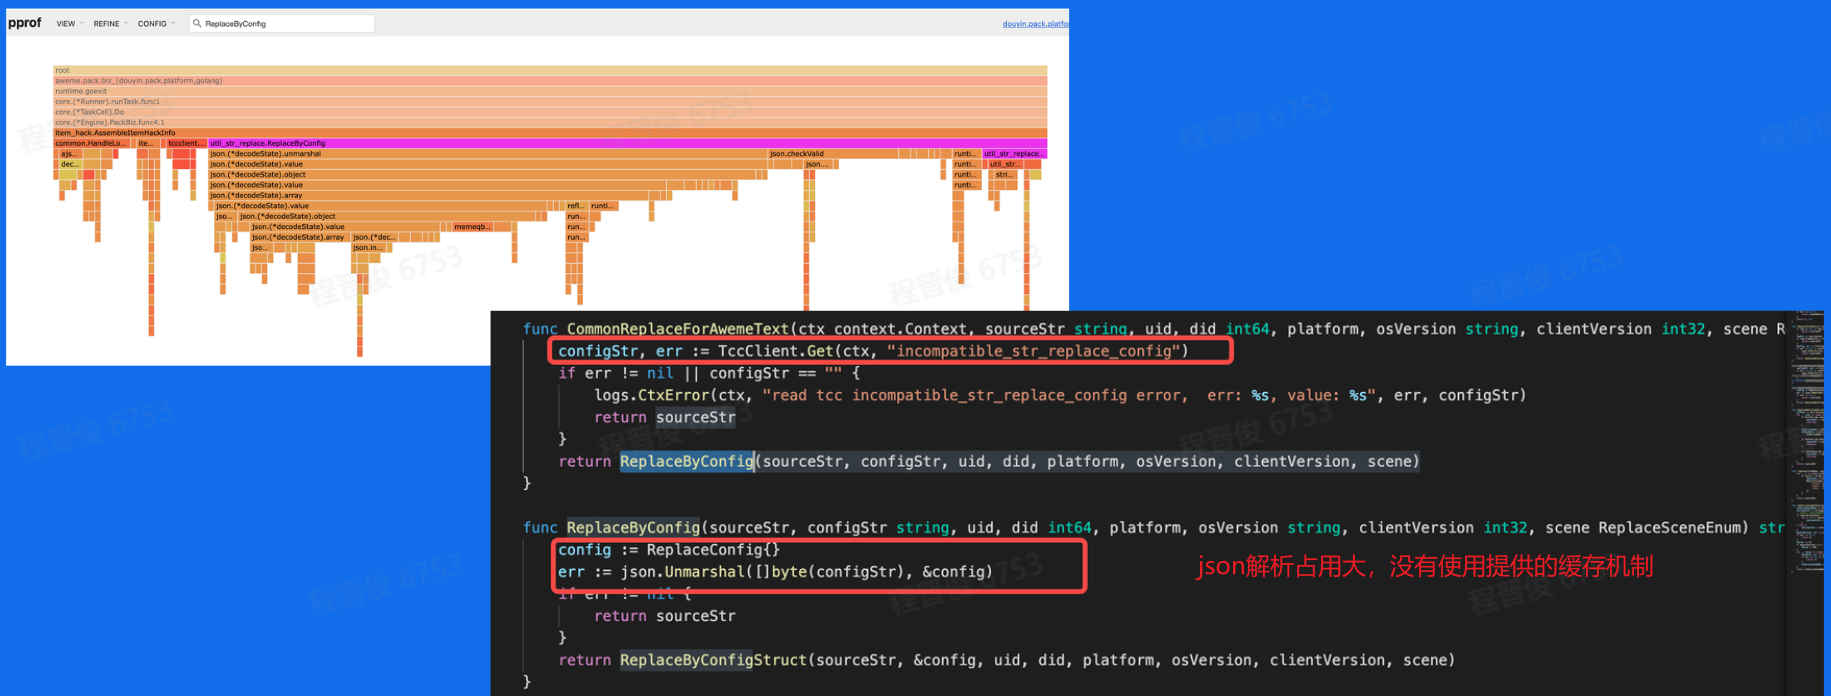Click the tccclient flame frame
Screen dimensions: 1831x696
point(186,143)
